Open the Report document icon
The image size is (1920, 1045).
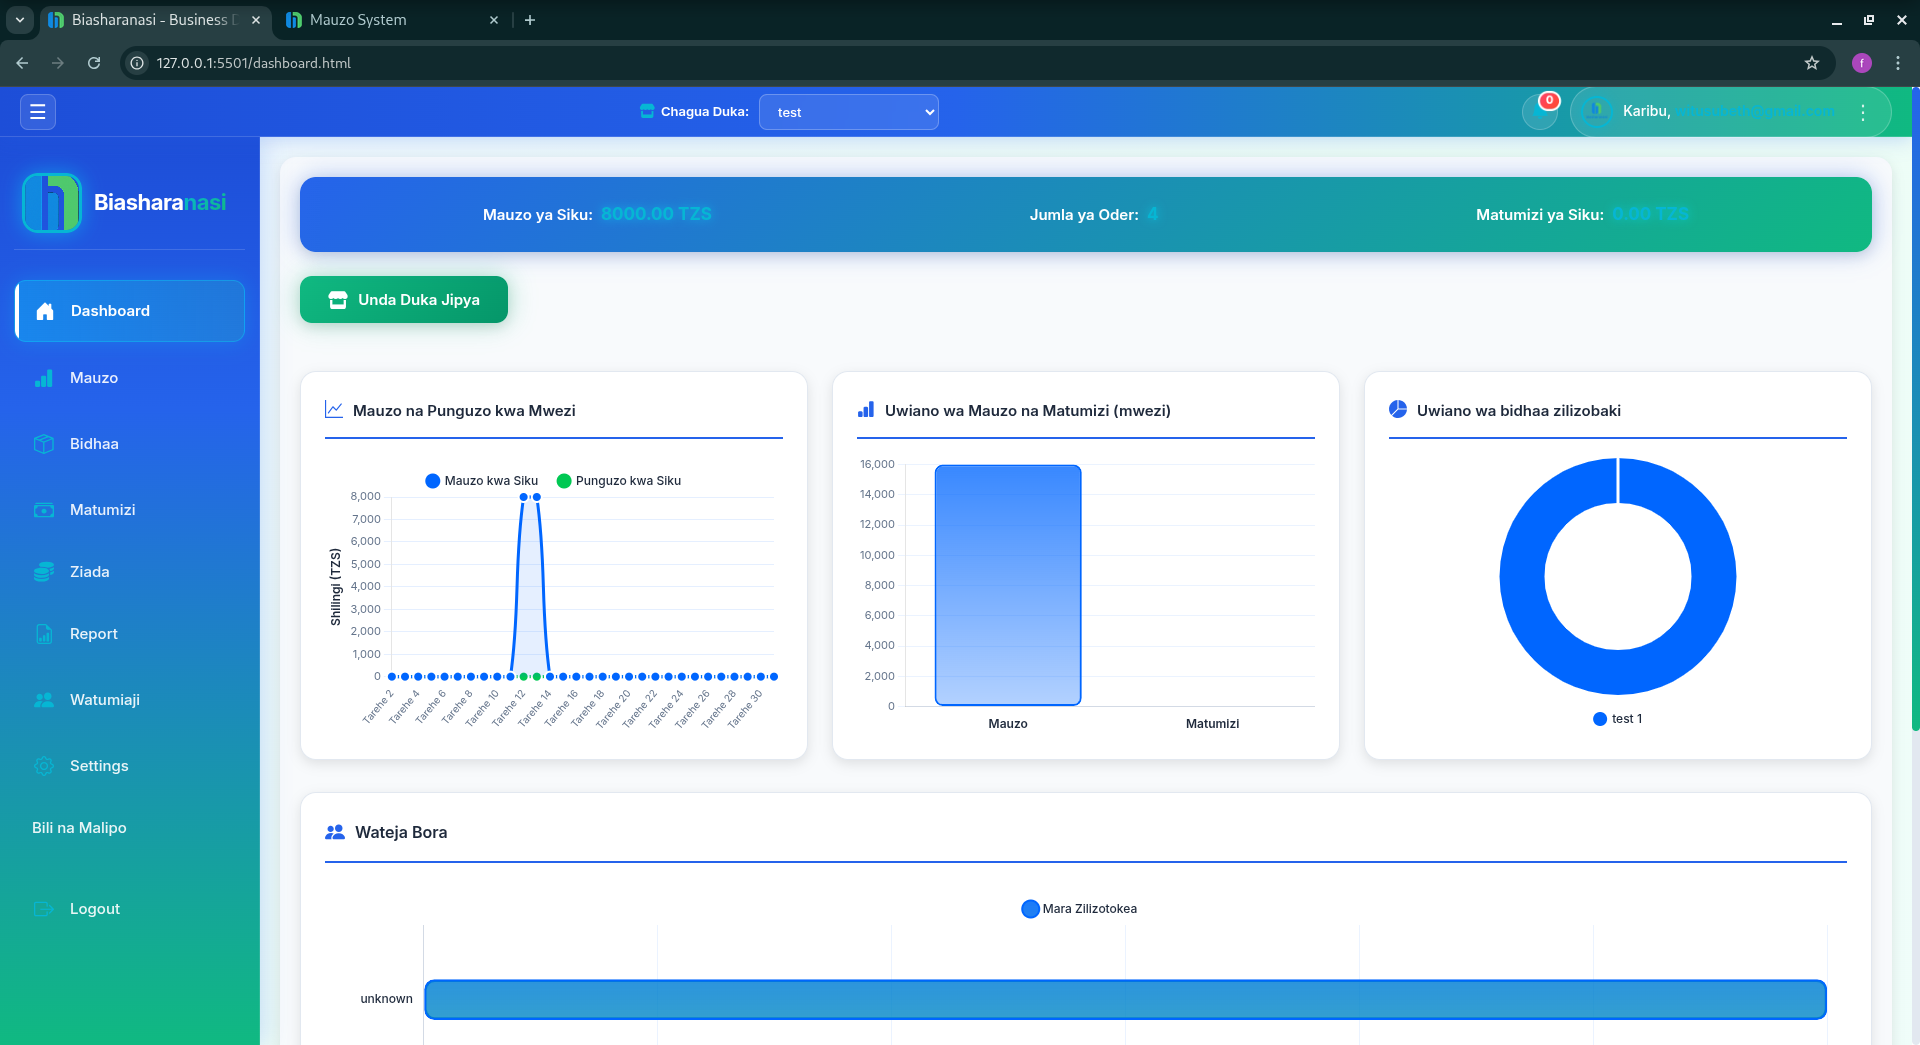pos(44,634)
